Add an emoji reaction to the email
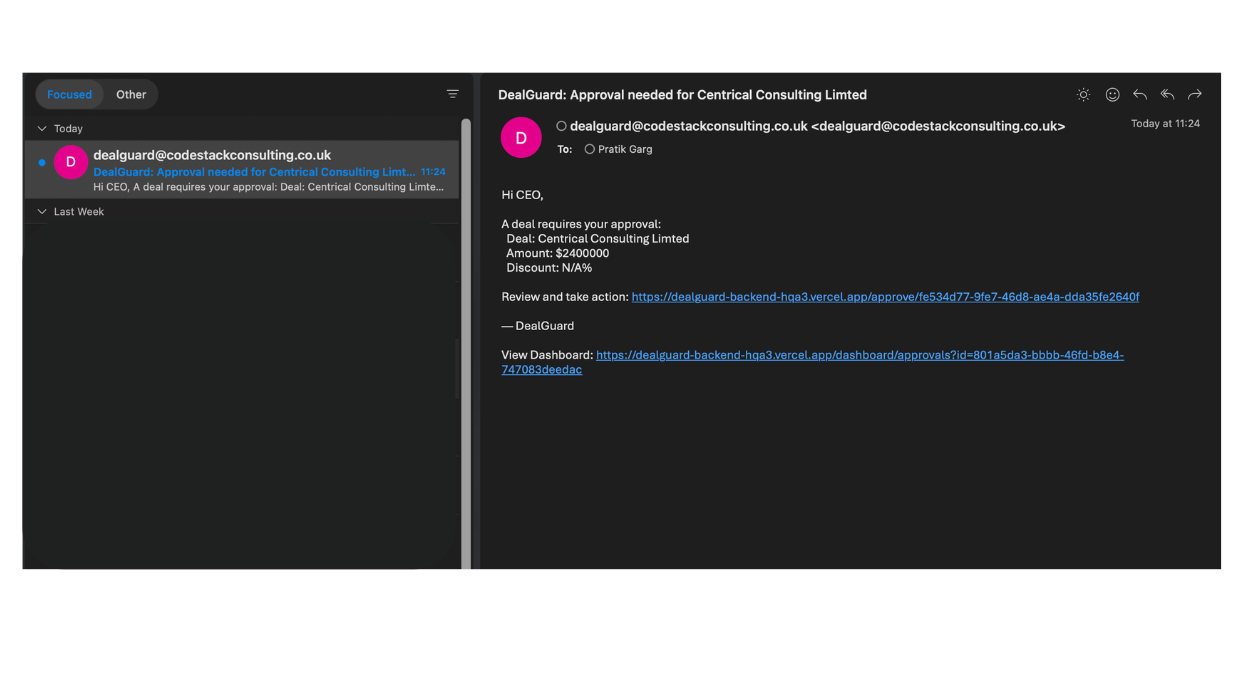This screenshot has width=1244, height=699. (x=1112, y=95)
